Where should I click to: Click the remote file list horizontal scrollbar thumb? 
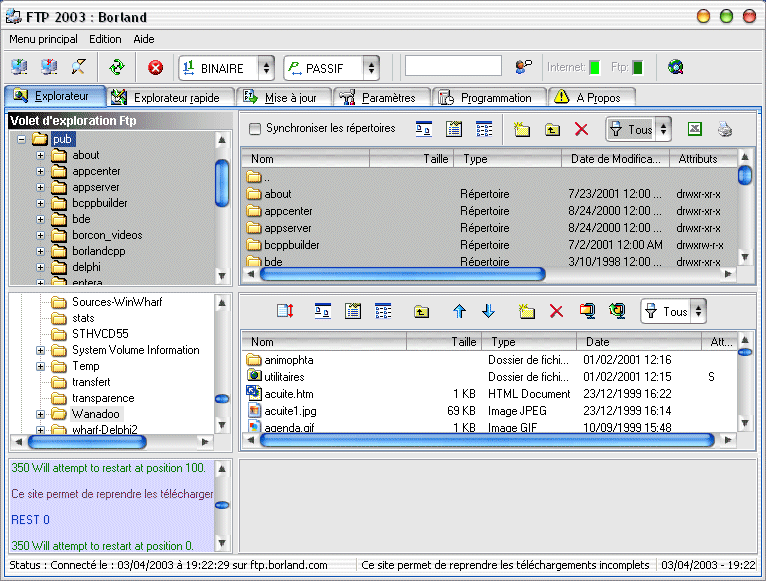(x=403, y=274)
